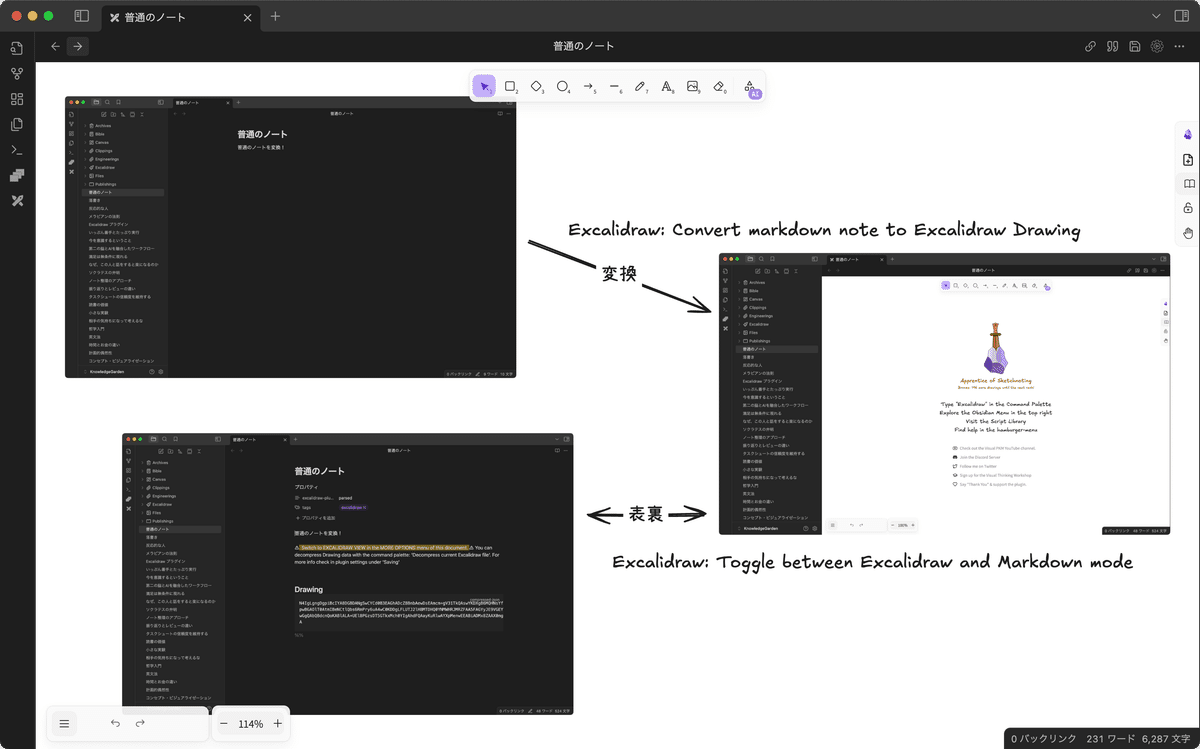Select the Selection arrow tool
Image resolution: width=1200 pixels, height=749 pixels.
pos(484,87)
